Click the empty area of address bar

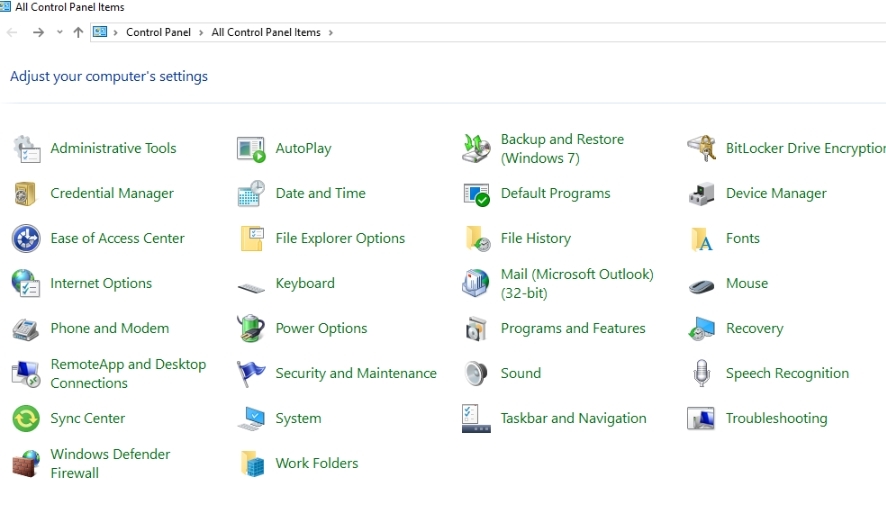click(600, 33)
